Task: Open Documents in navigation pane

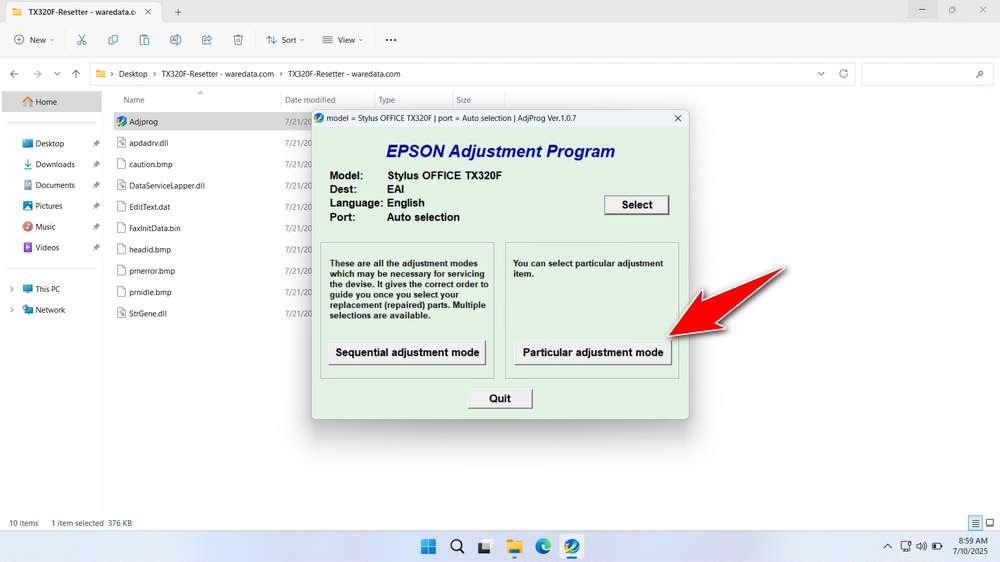Action: click(x=55, y=185)
